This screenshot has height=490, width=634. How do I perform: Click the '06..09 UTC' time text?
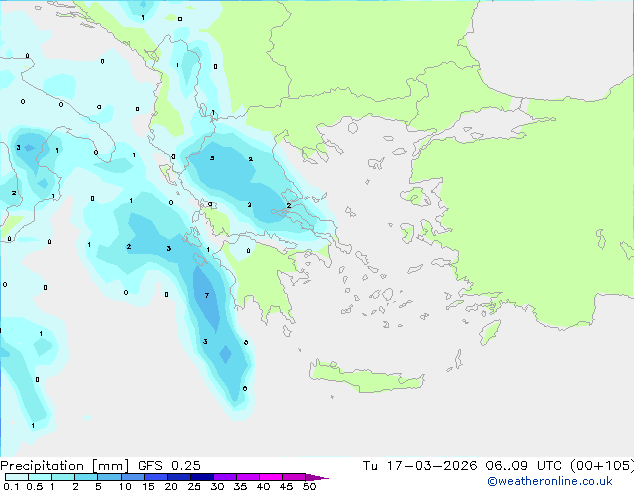click(523, 466)
